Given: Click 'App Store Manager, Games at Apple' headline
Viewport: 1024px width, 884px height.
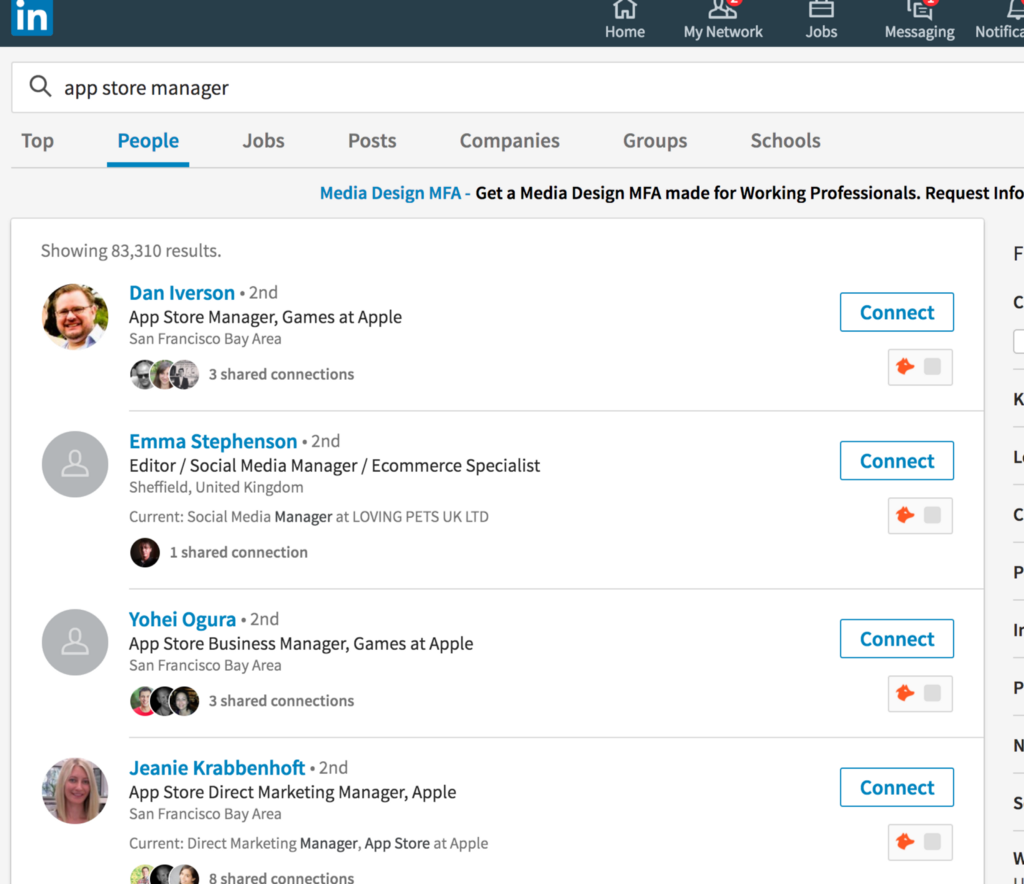Looking at the screenshot, I should tap(265, 317).
